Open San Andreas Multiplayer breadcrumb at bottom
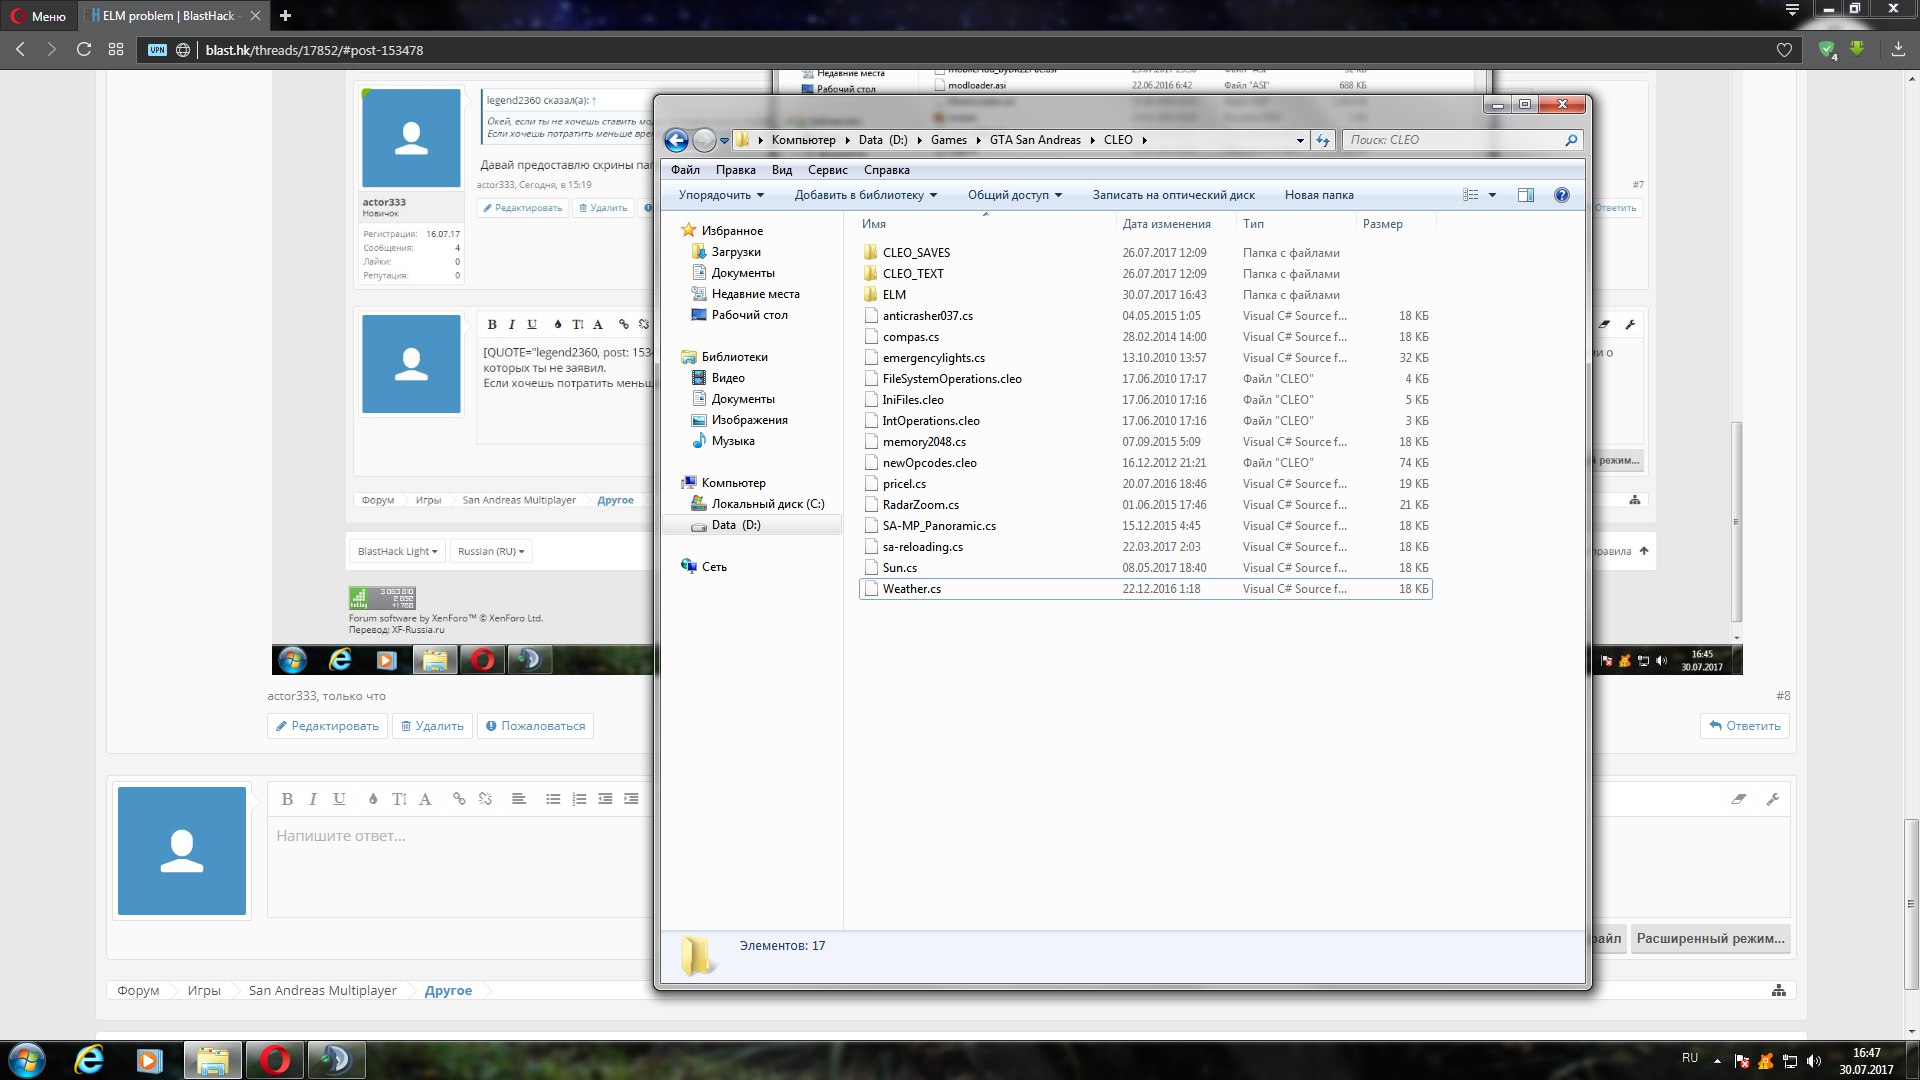Viewport: 1920px width, 1080px height. click(322, 990)
